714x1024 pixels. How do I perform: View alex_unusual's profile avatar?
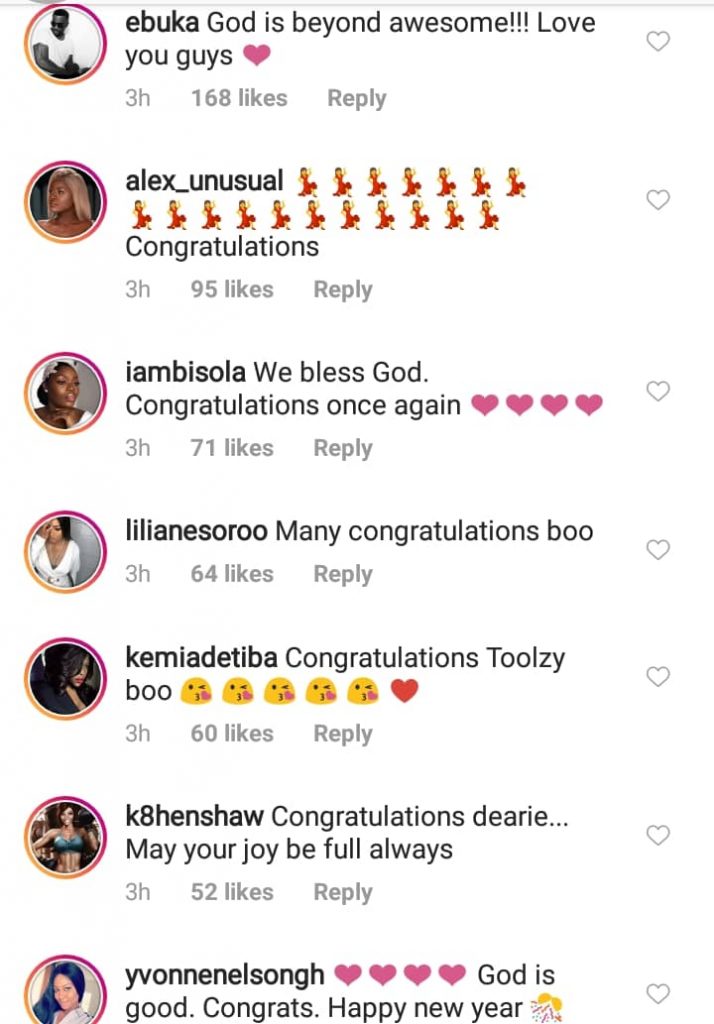point(65,201)
